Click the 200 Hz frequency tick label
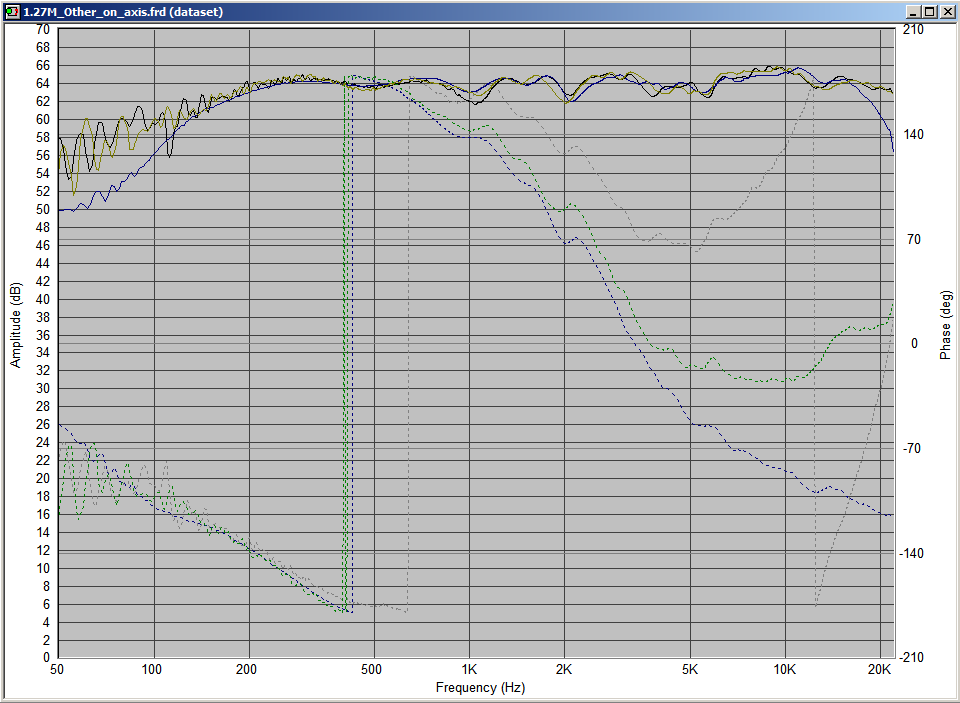This screenshot has height=703, width=960. tap(247, 669)
